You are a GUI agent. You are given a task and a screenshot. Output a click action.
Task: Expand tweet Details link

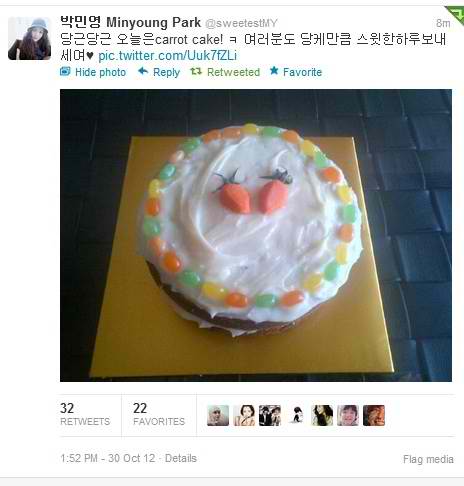point(181,458)
